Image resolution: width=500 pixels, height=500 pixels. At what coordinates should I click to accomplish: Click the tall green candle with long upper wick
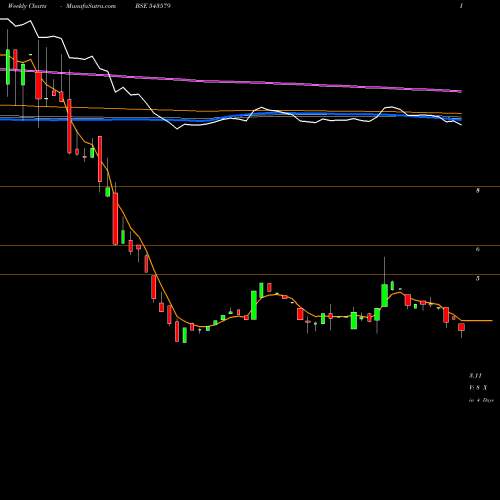384,295
